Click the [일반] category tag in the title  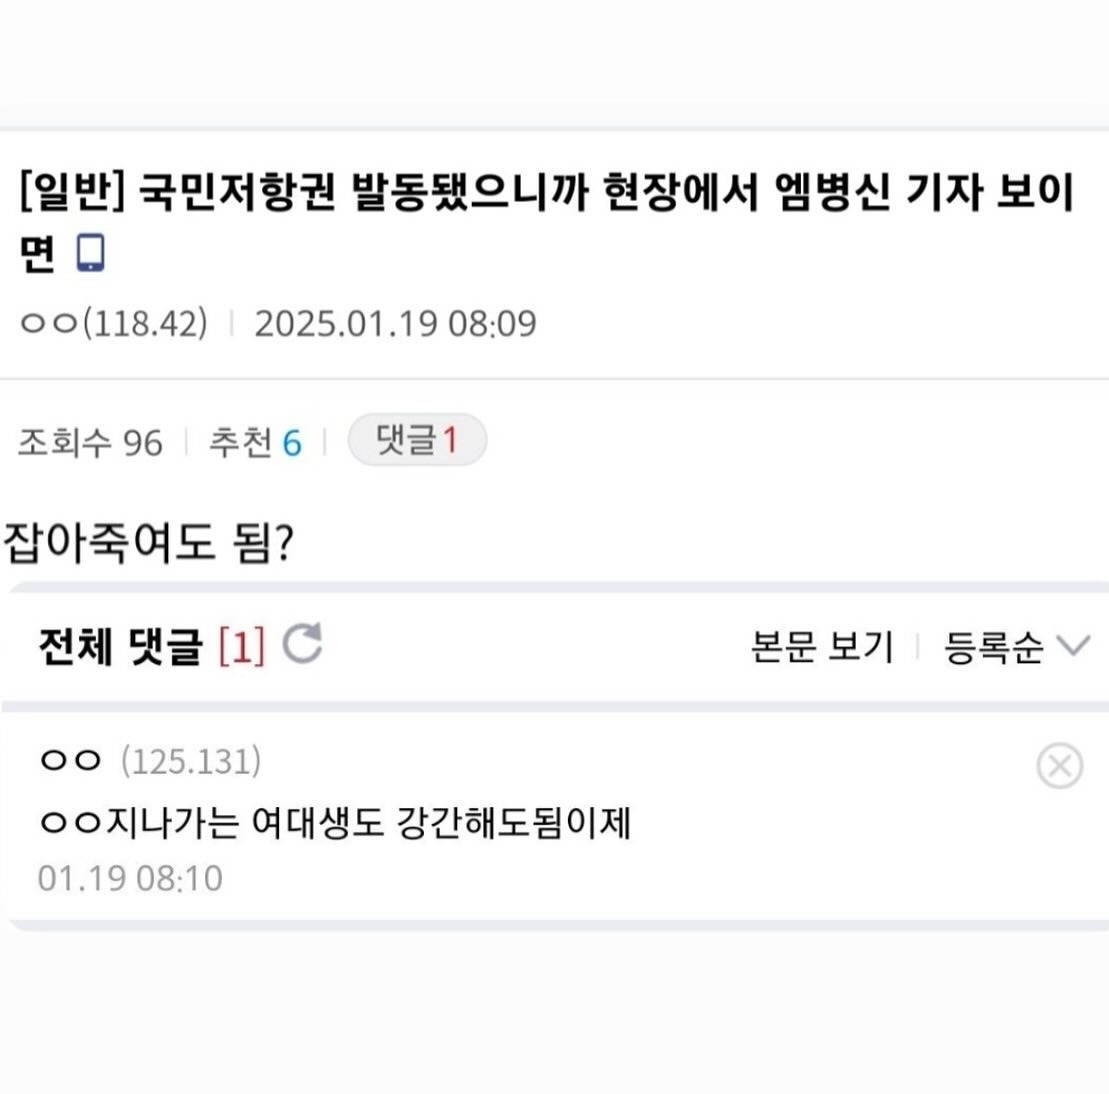pos(68,196)
